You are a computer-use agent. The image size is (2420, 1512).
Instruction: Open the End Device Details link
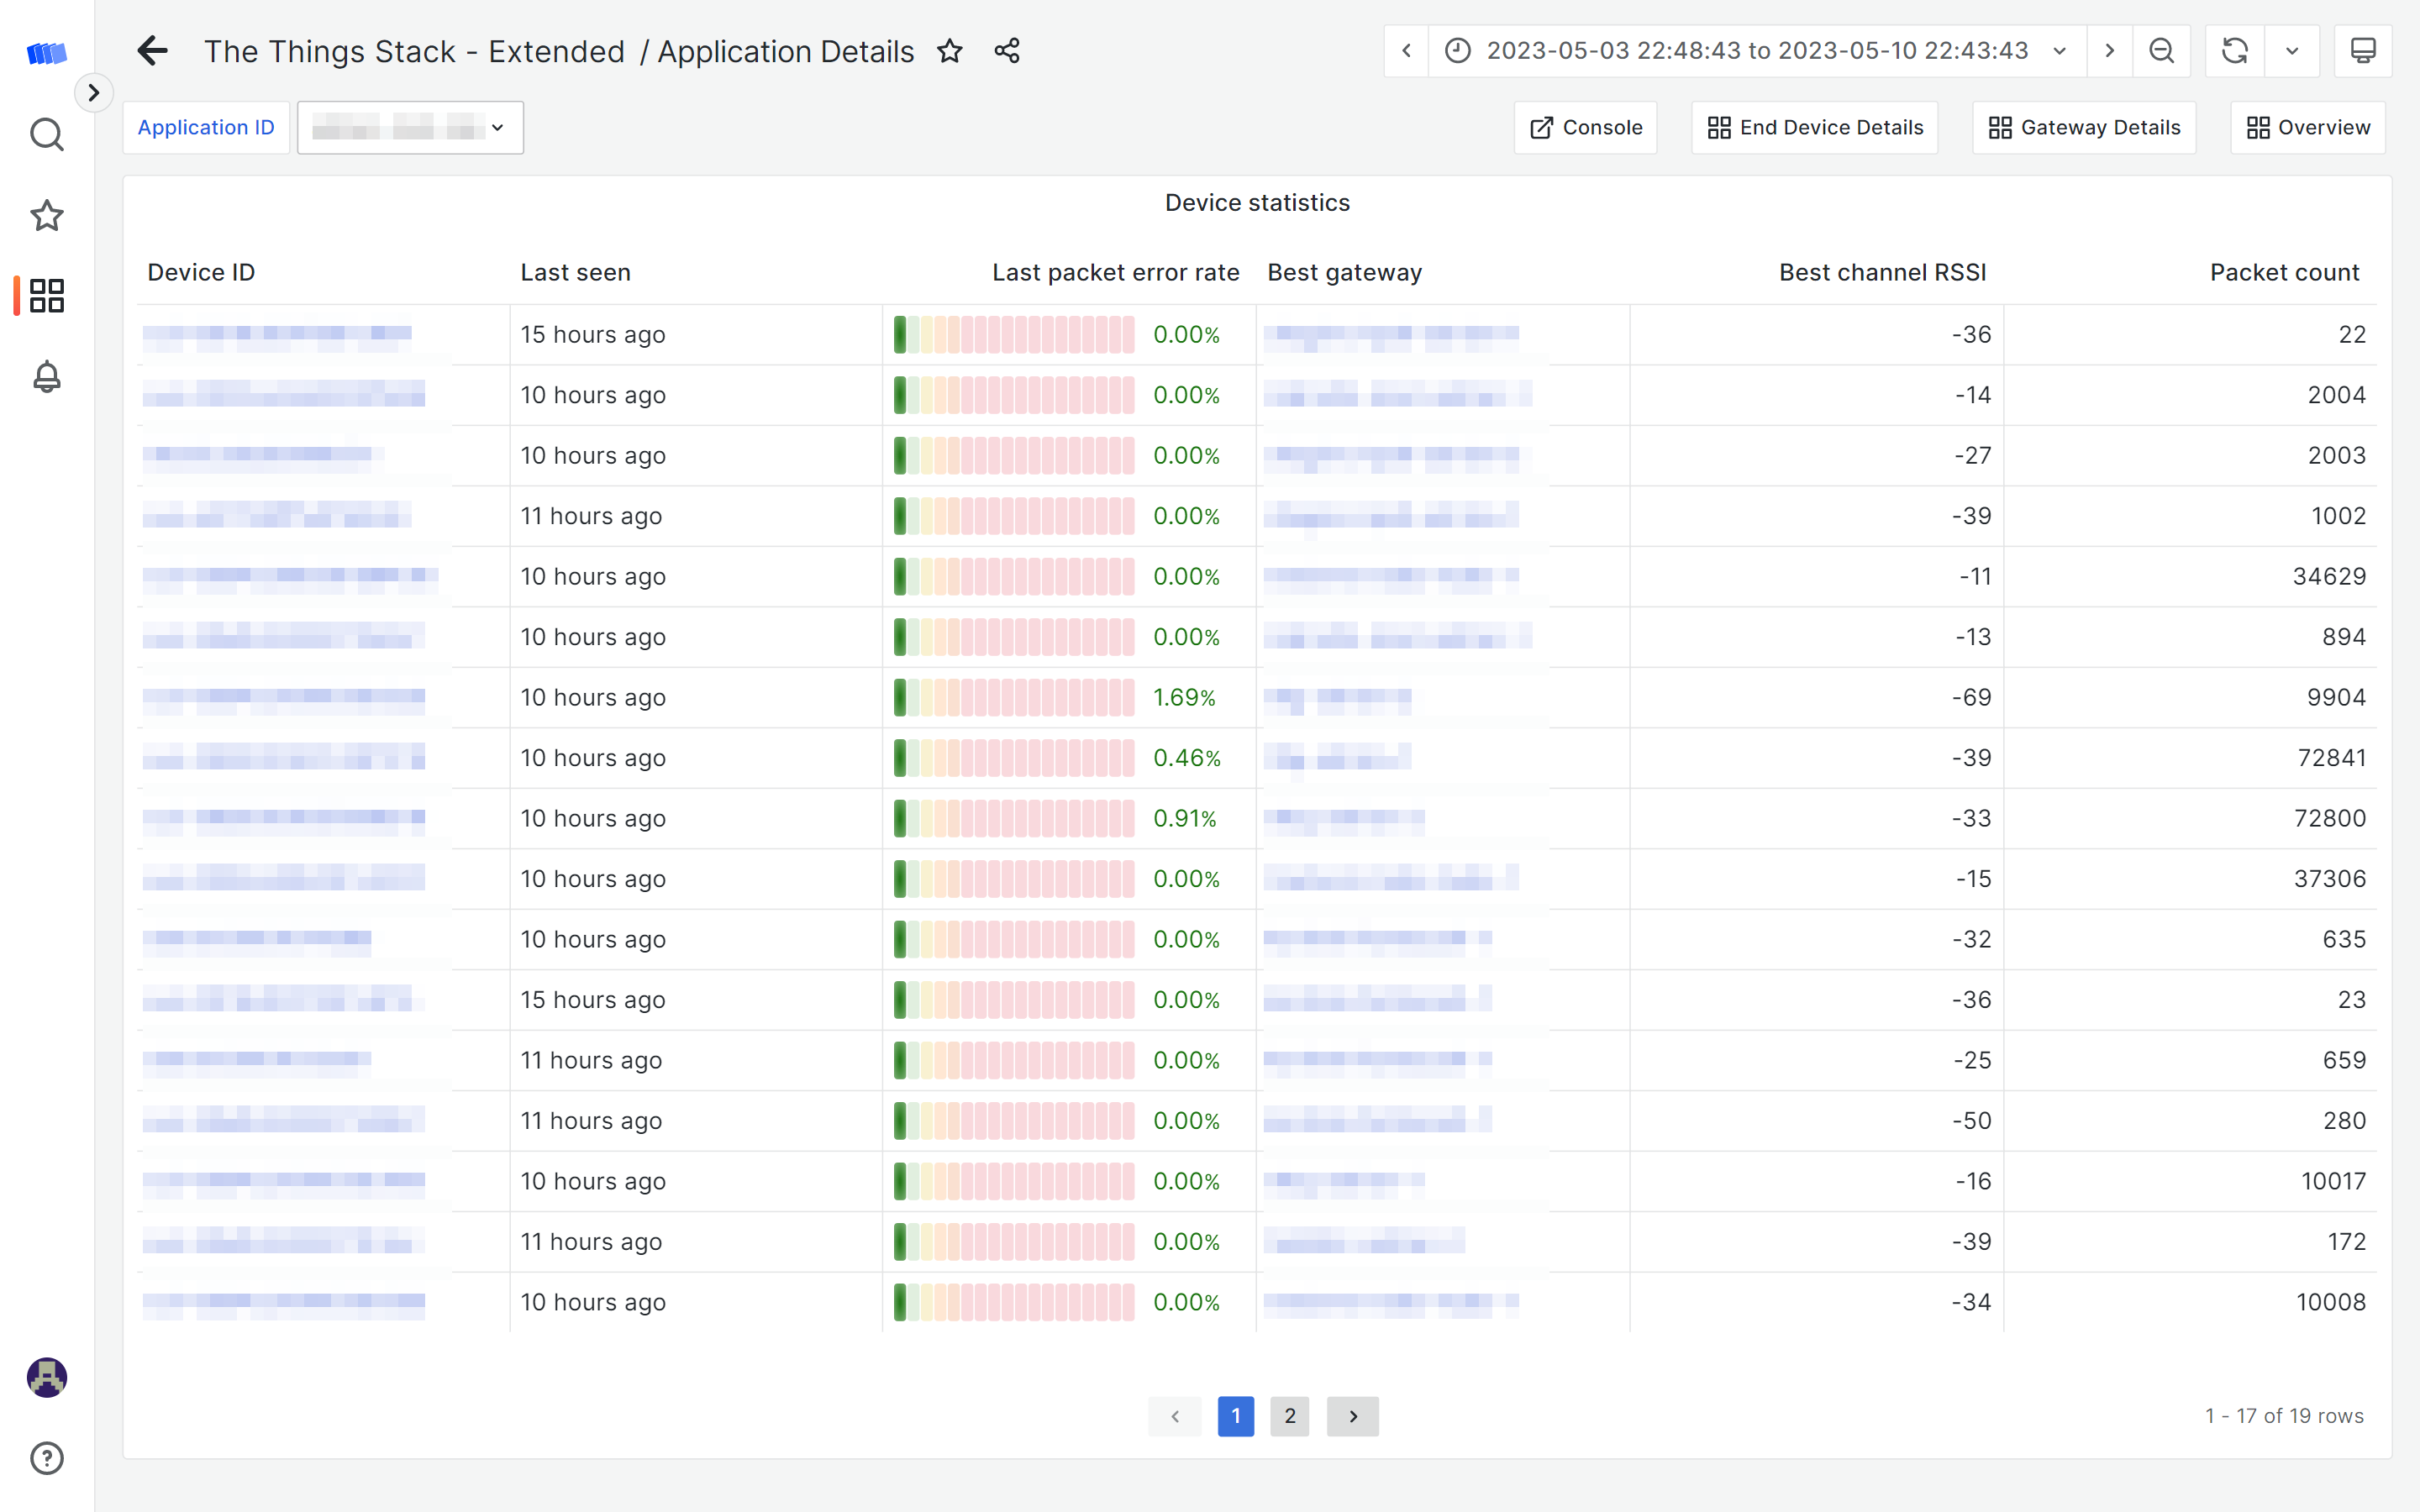(1815, 128)
